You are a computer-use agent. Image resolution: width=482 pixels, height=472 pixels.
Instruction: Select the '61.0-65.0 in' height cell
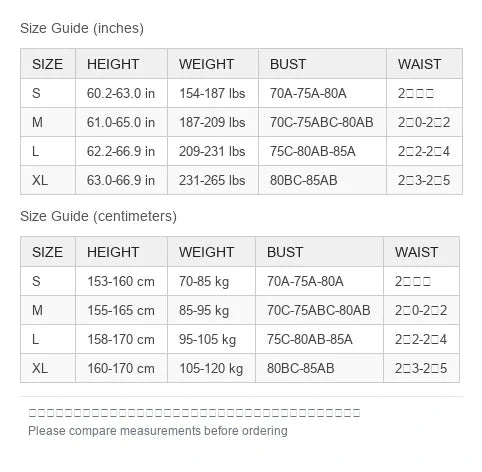click(x=121, y=122)
